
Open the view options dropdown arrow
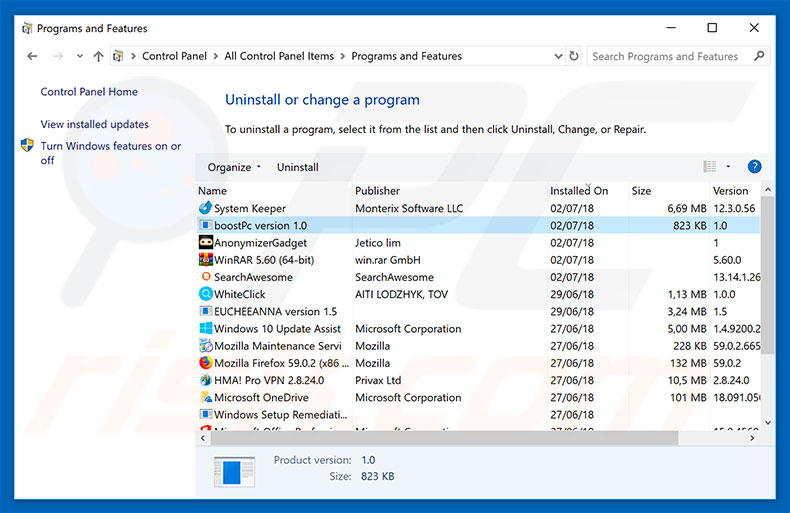728,166
